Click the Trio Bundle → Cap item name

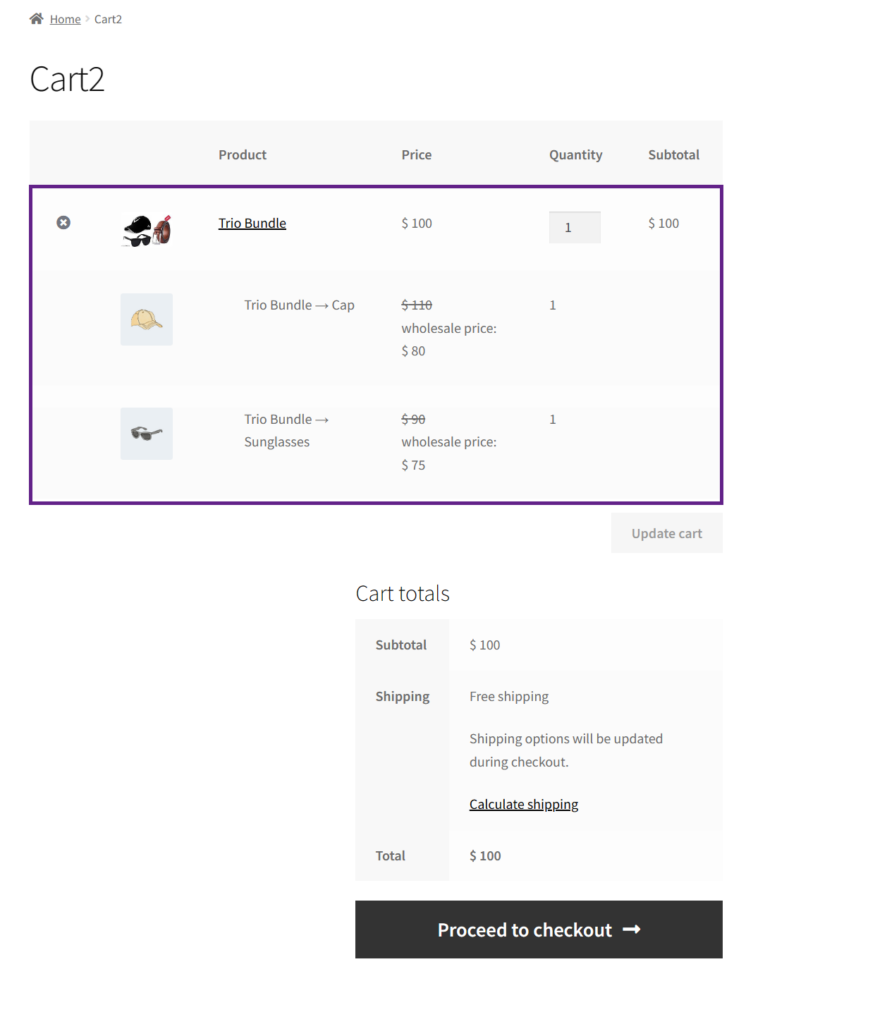[299, 305]
